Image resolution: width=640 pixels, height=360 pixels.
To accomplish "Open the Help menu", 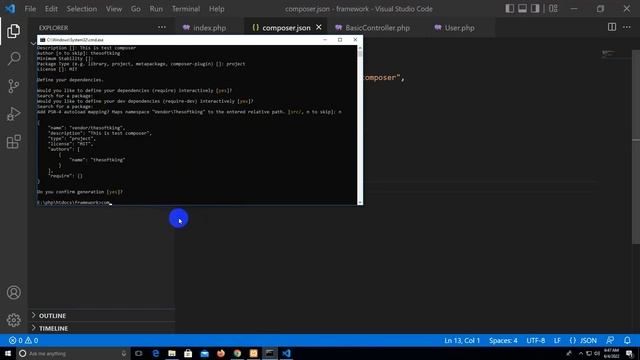I will pos(217,9).
